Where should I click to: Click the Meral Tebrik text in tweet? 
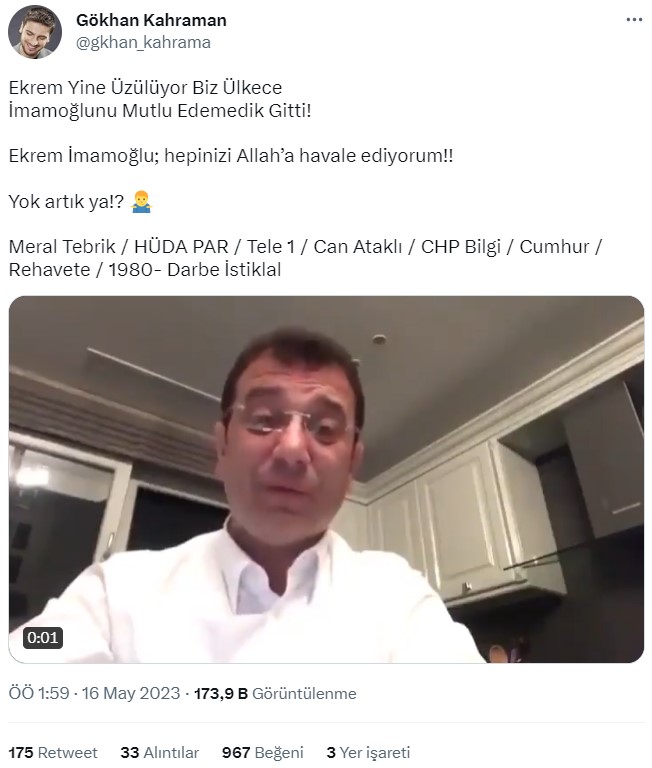62,247
